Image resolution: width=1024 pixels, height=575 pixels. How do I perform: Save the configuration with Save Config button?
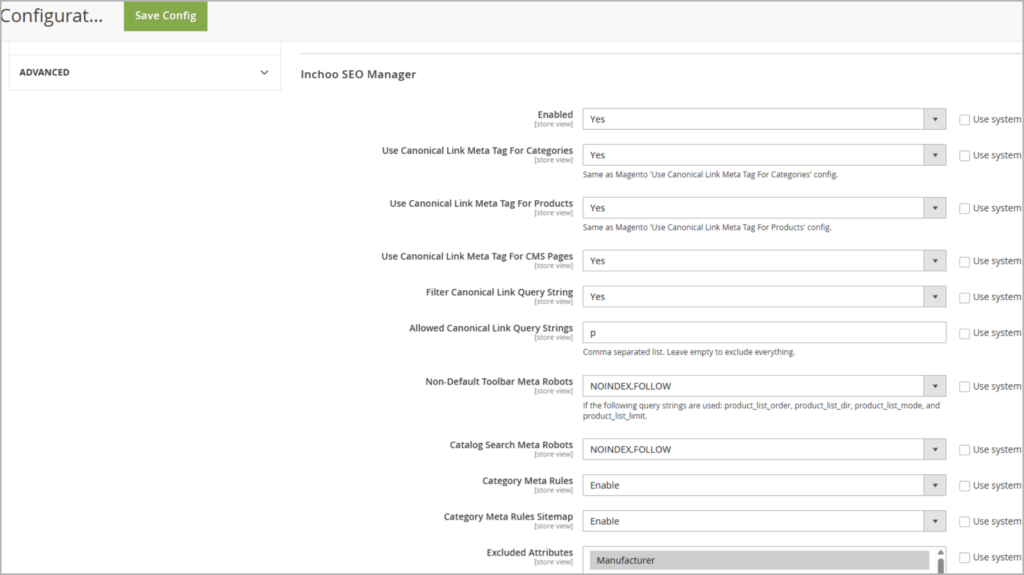coord(165,16)
